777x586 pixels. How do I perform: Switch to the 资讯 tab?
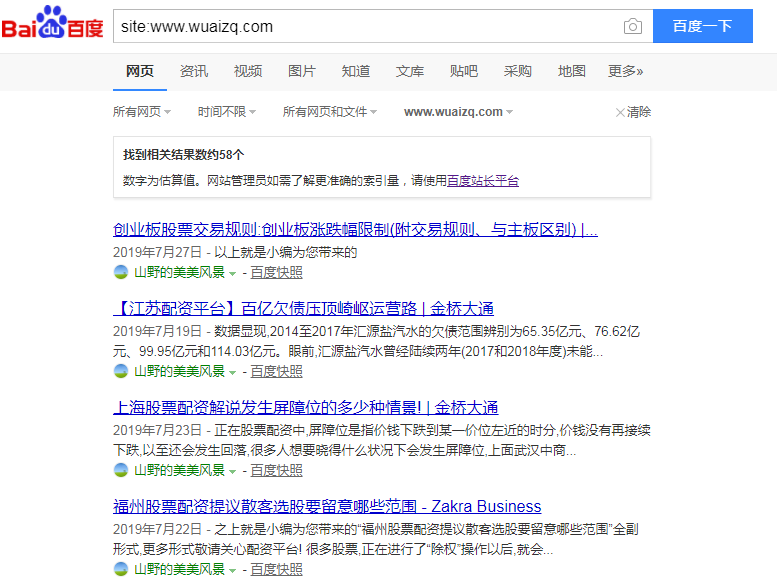194,71
